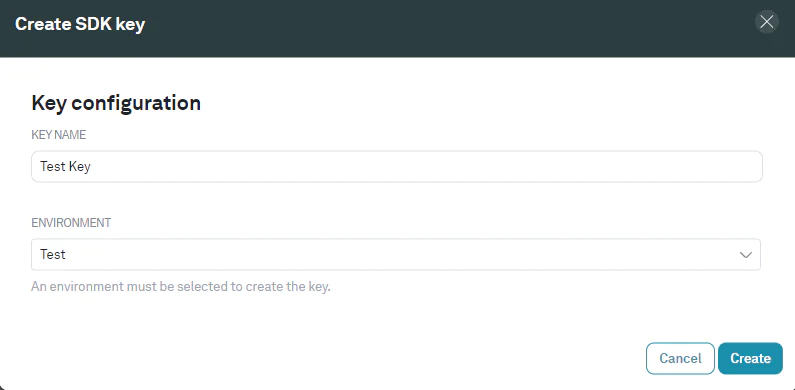This screenshot has height=390, width=795.
Task: Expand the chevron arrow in Environment selector
Action: click(745, 255)
